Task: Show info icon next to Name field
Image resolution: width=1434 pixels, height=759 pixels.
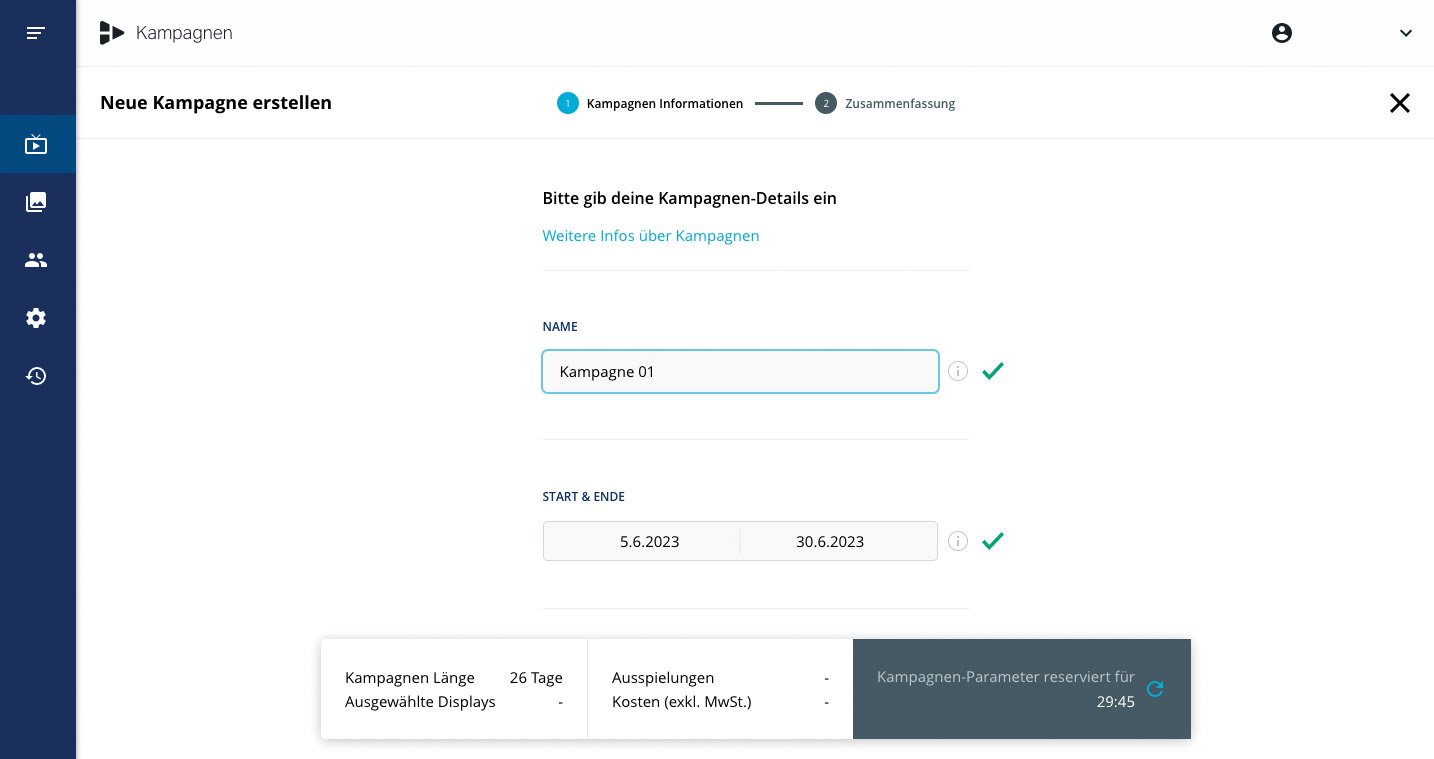Action: click(958, 371)
